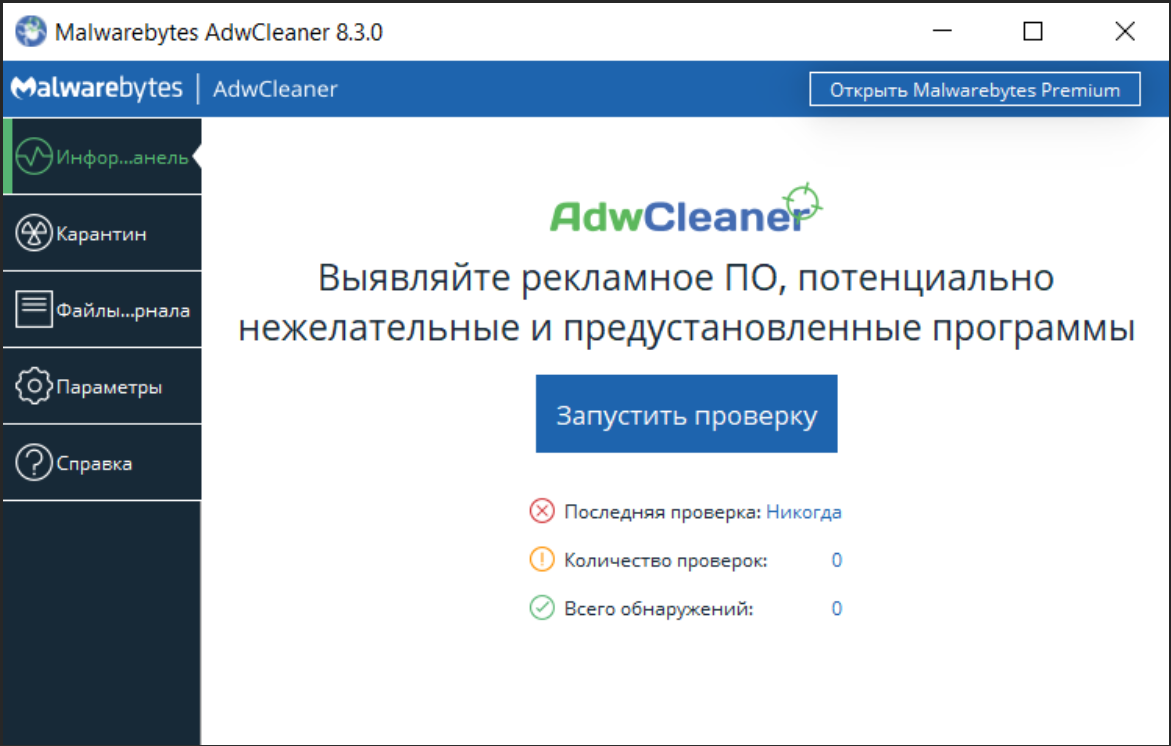Viewport: 1171px width, 746px height.
Task: Click the AdwCleaner logo with crosshair
Action: 686,209
